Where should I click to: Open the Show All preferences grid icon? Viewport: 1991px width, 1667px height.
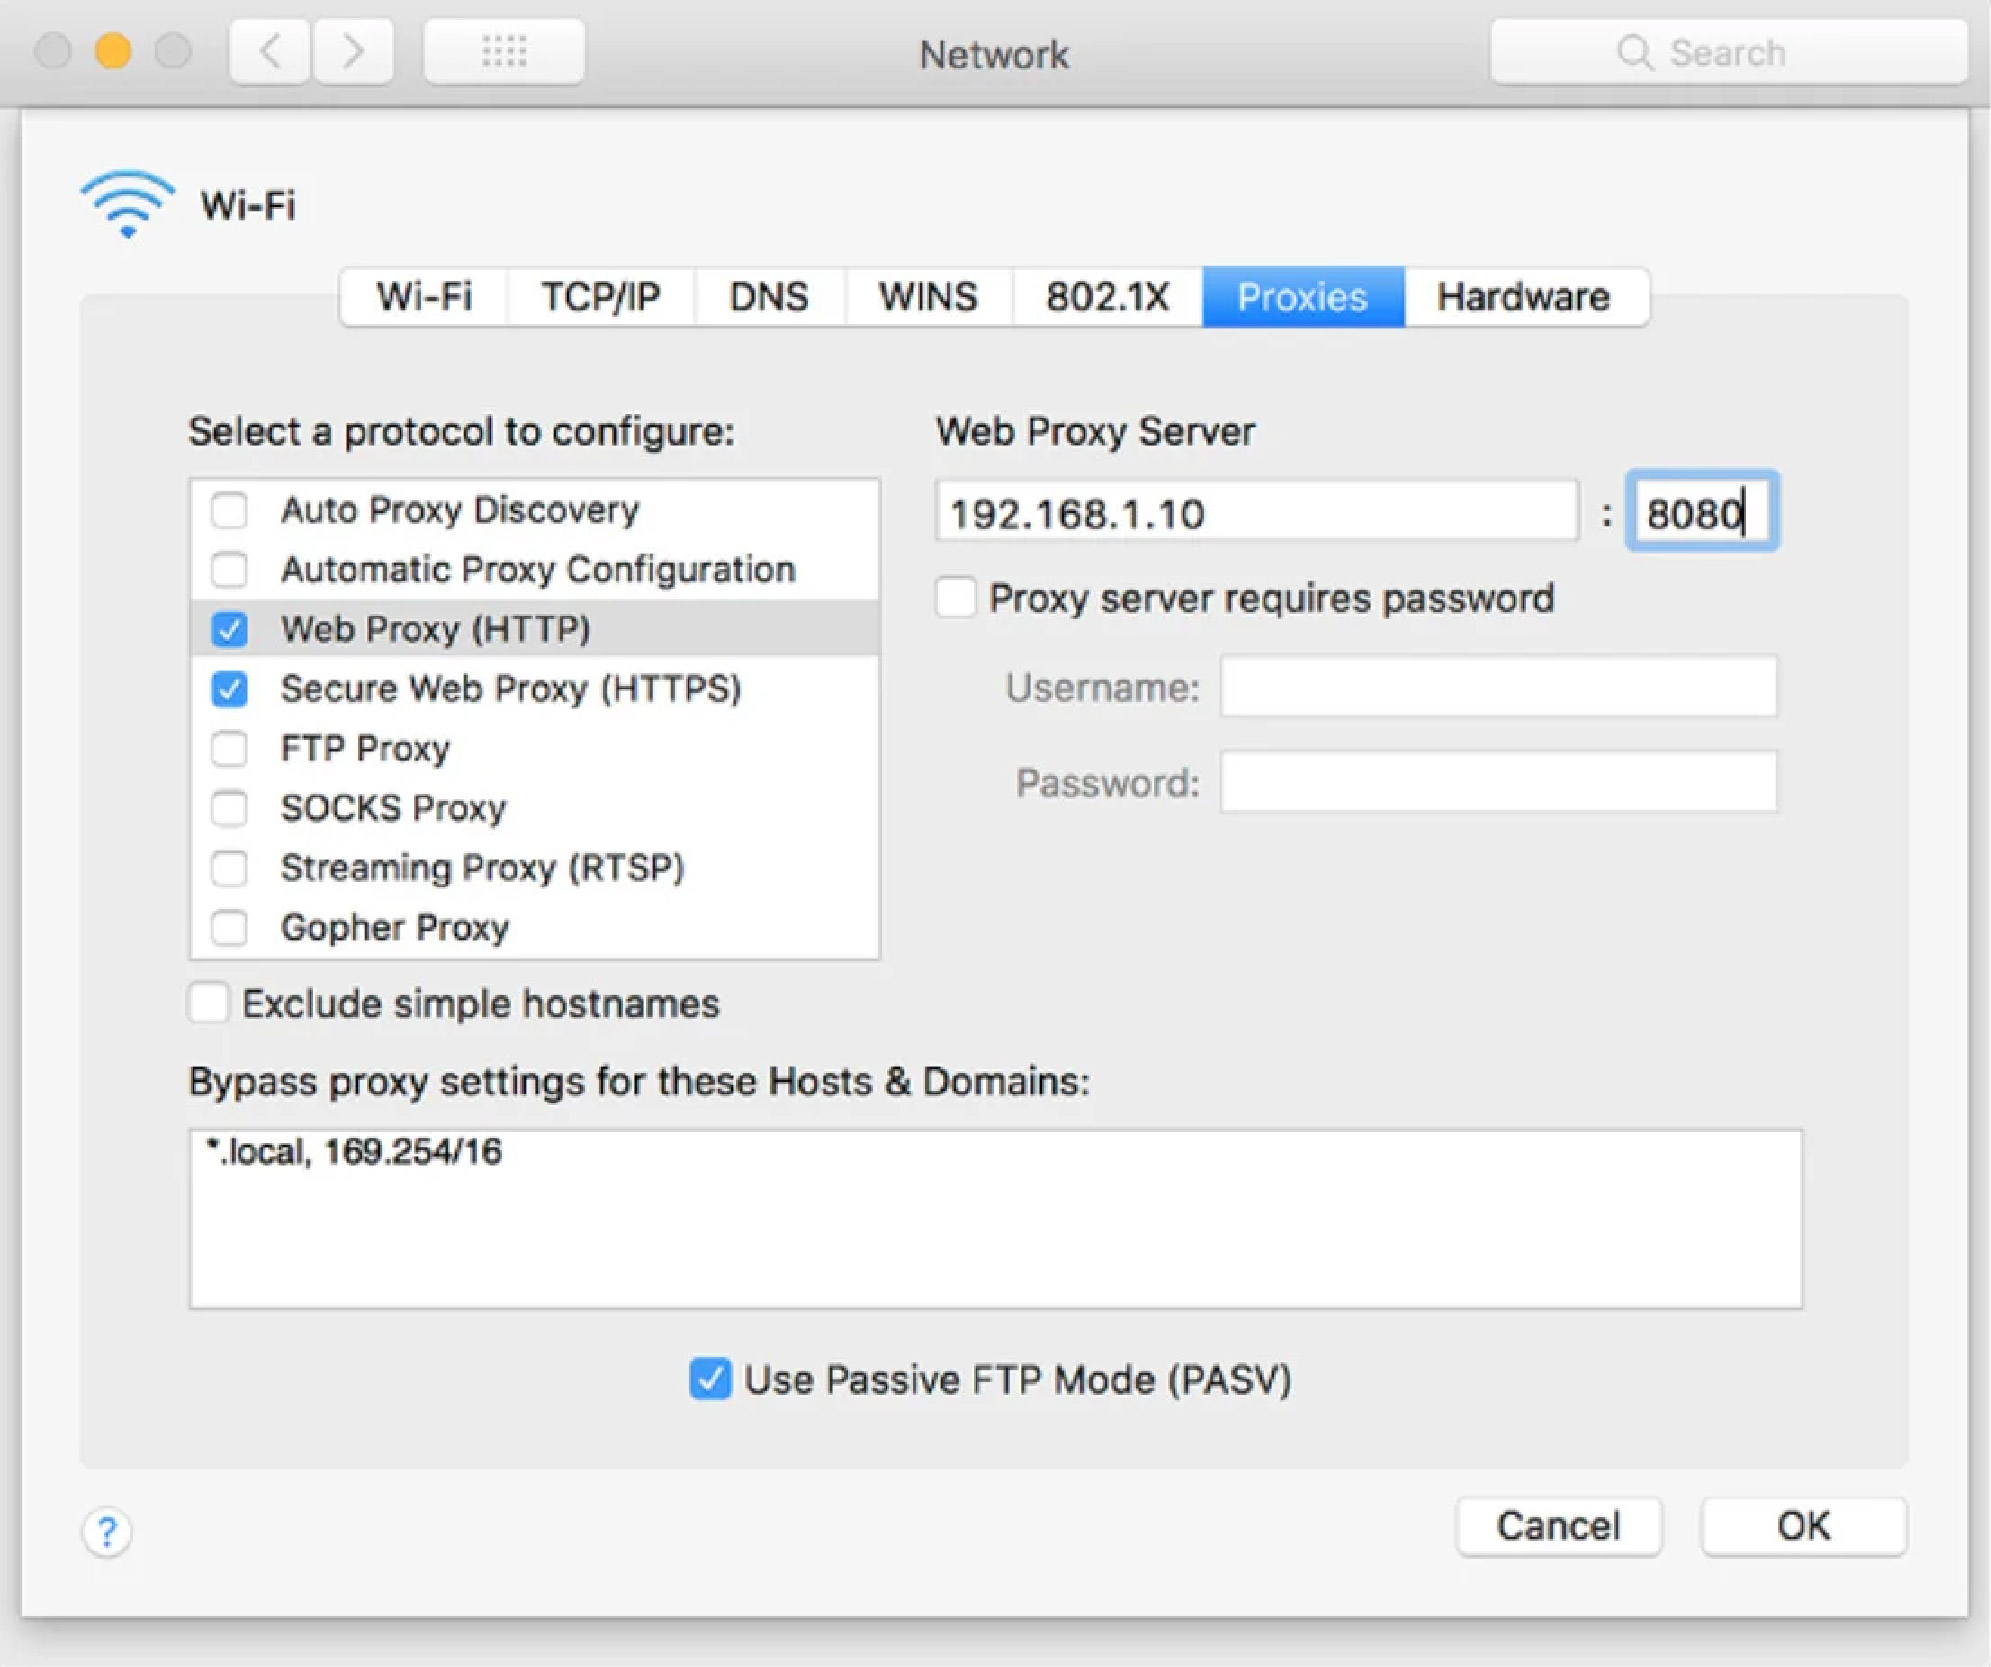pos(504,52)
